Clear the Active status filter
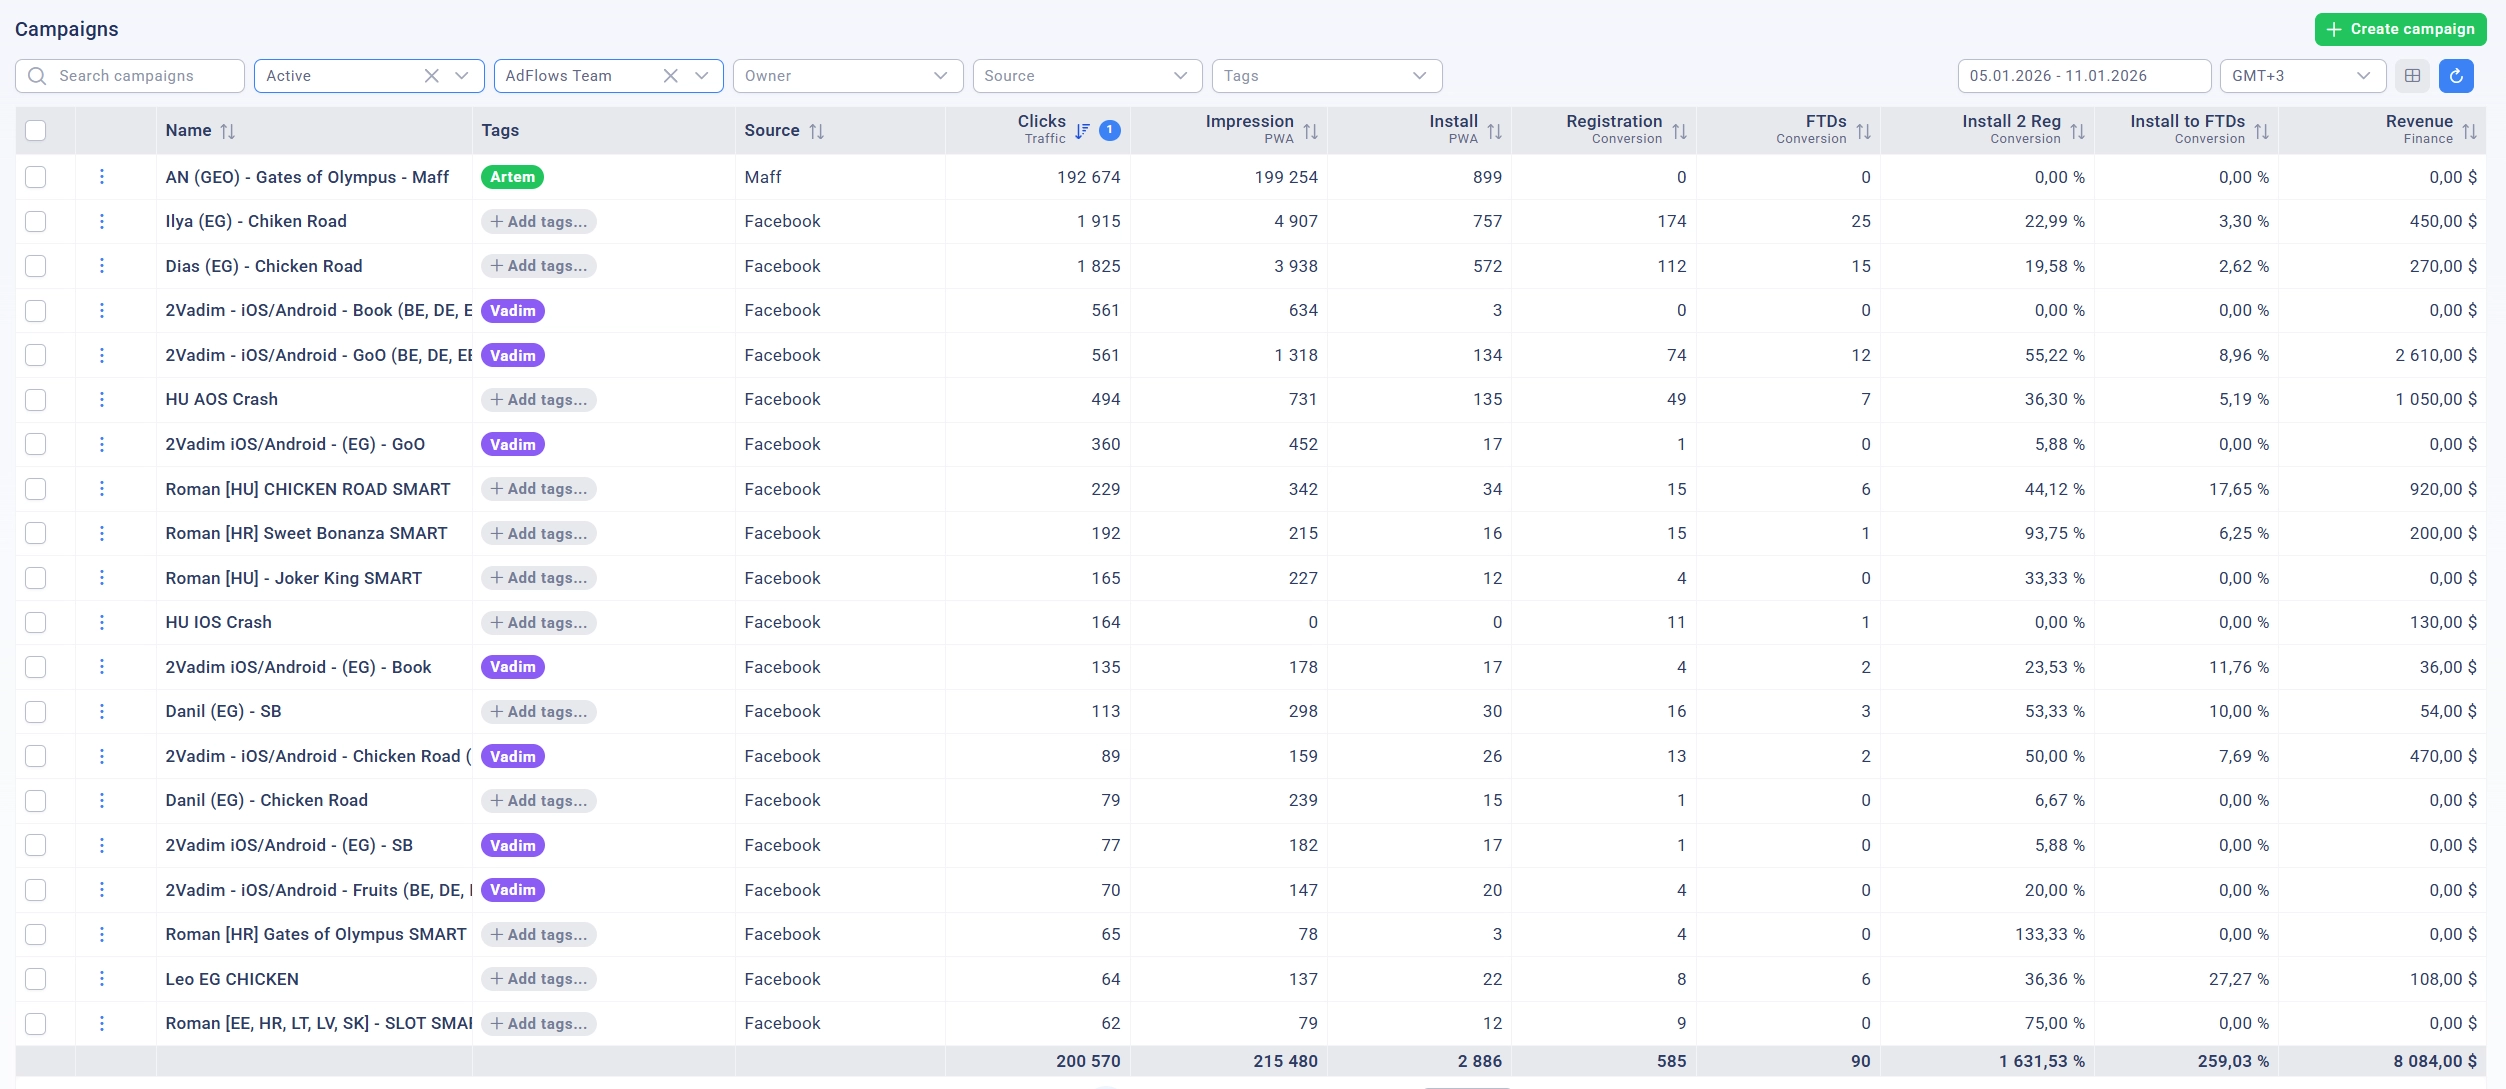2506x1089 pixels. (x=432, y=76)
